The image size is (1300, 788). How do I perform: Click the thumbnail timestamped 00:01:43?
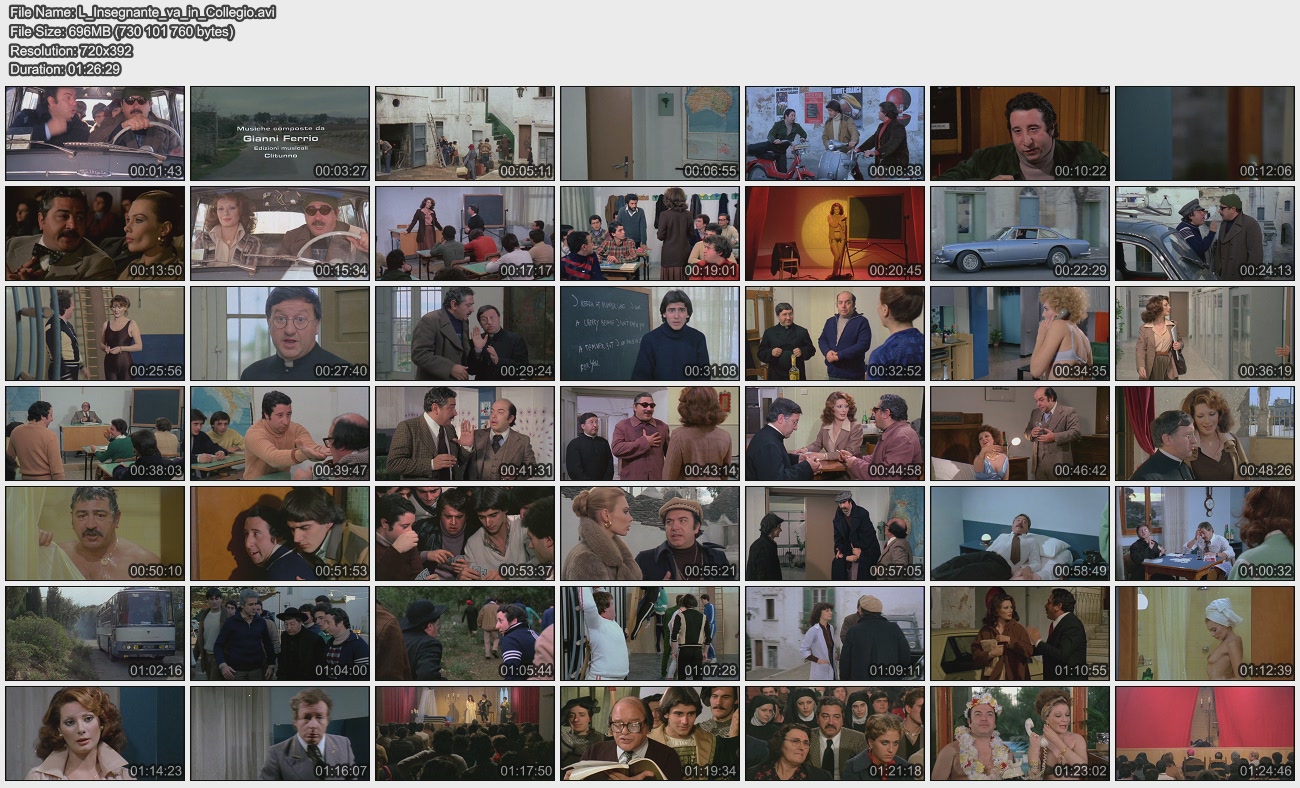[x=95, y=133]
